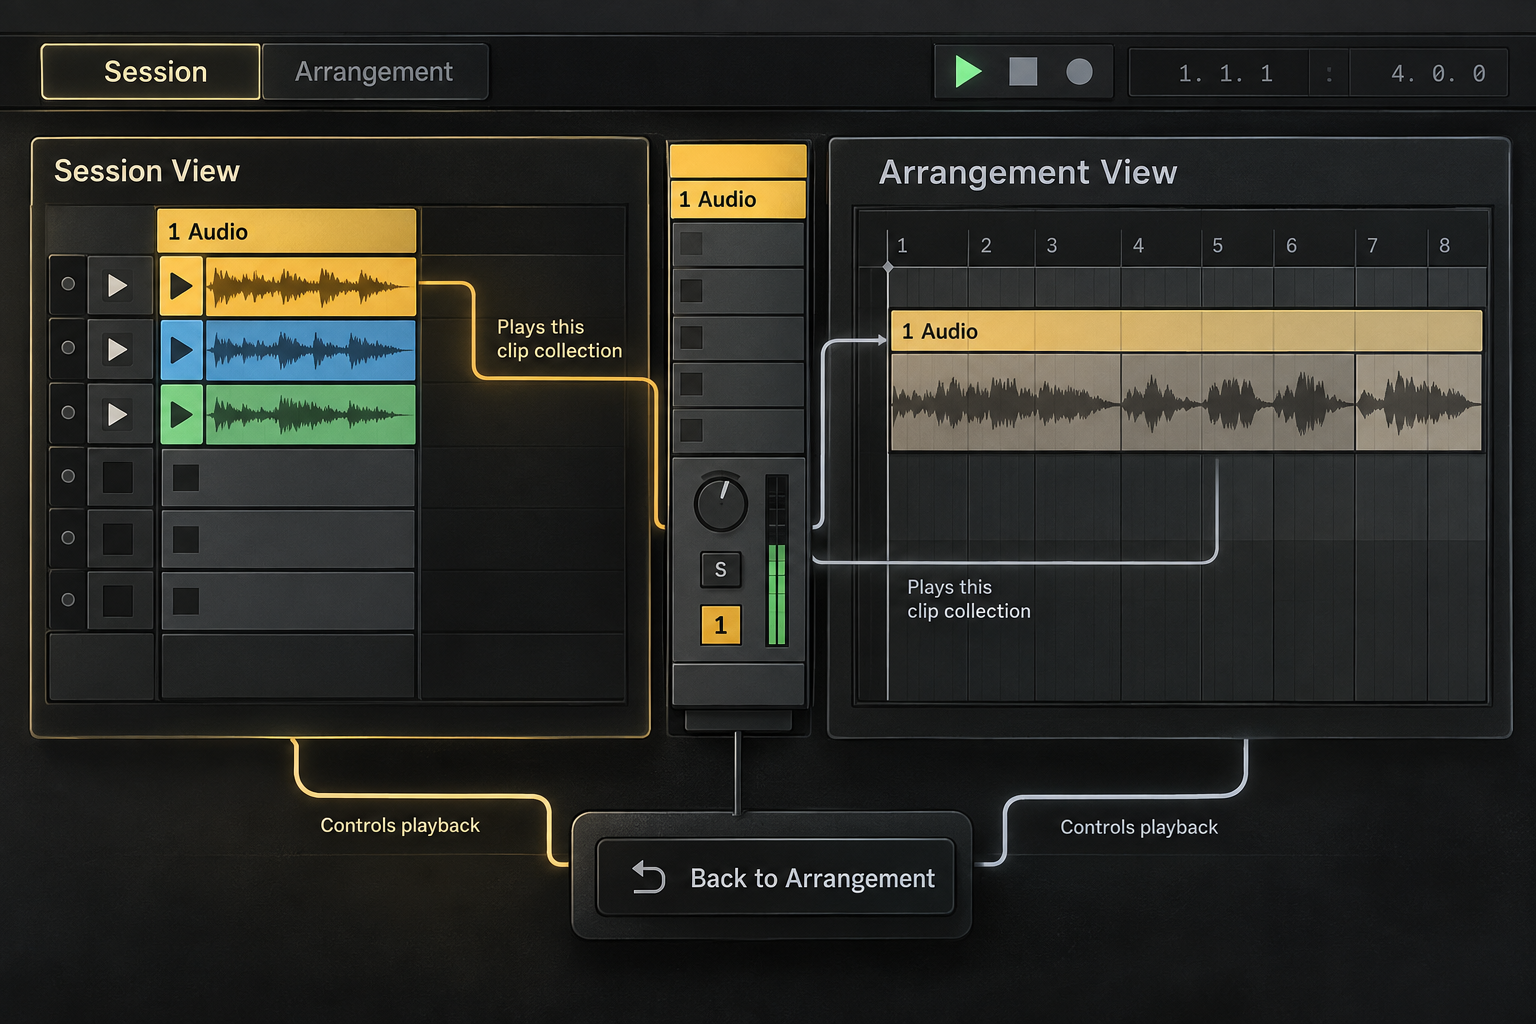Click the Arrangement View panel title
The image size is (1536, 1024).
pyautogui.click(x=1028, y=172)
